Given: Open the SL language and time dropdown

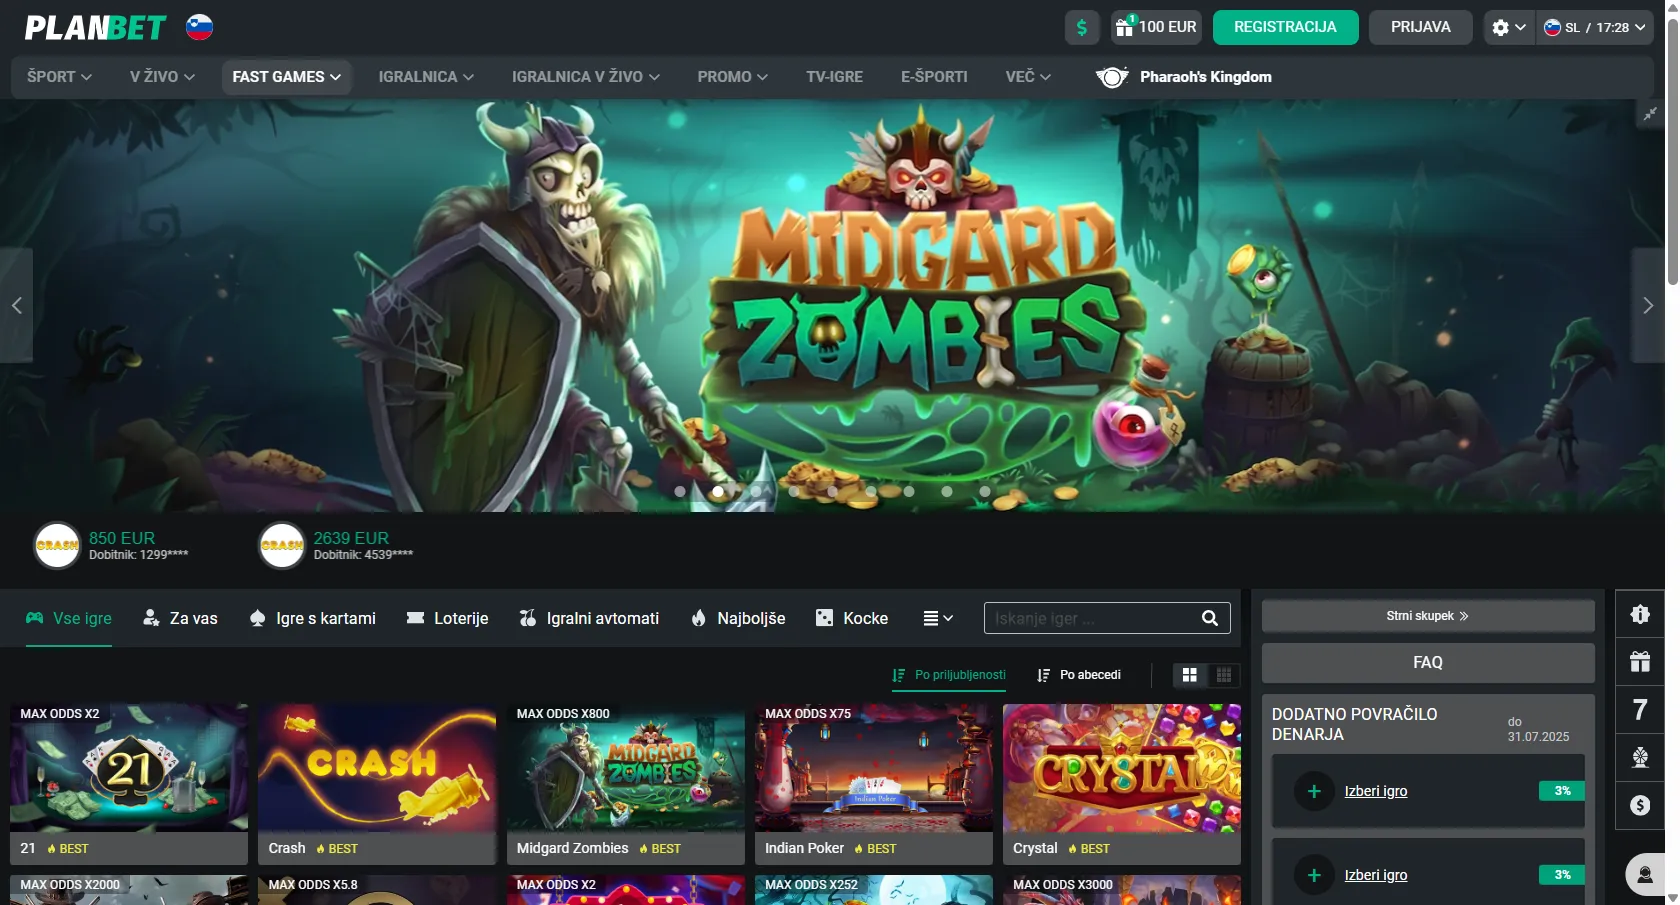Looking at the screenshot, I should [1594, 27].
